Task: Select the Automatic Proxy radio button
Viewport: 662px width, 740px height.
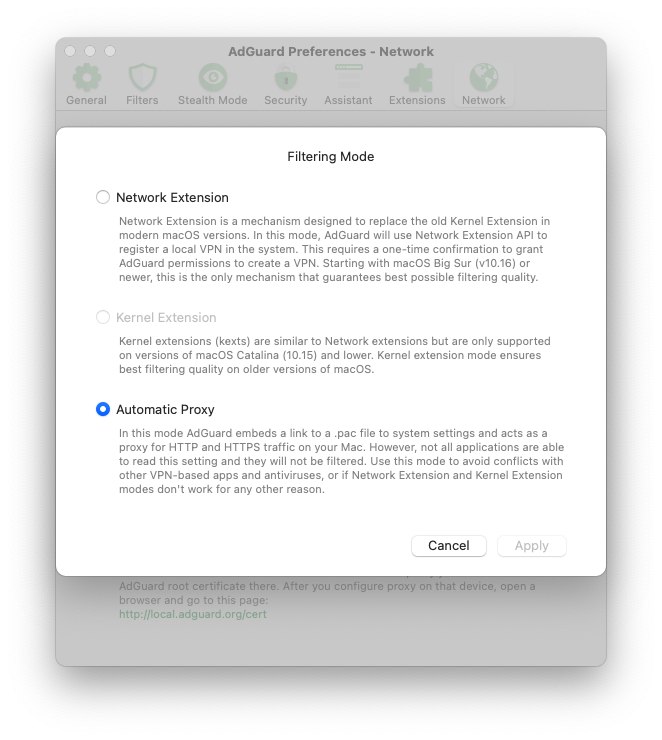Action: pyautogui.click(x=103, y=409)
